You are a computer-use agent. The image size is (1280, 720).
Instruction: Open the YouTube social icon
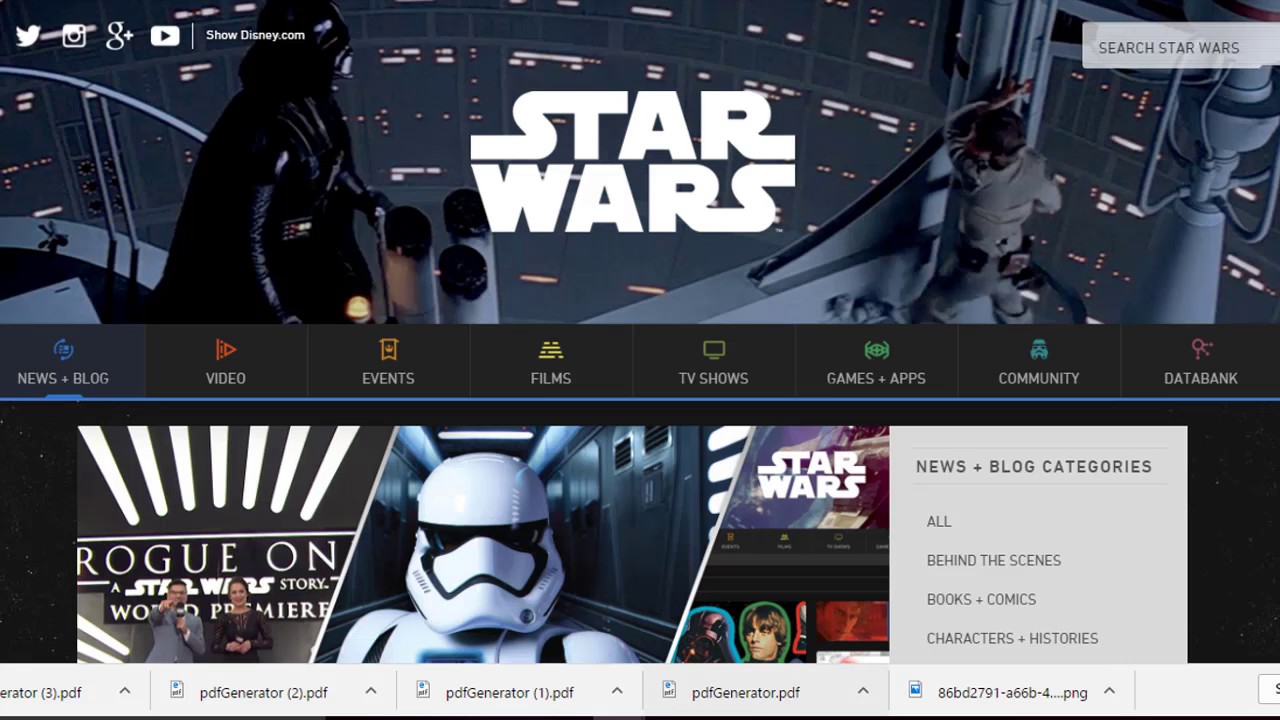pos(165,36)
